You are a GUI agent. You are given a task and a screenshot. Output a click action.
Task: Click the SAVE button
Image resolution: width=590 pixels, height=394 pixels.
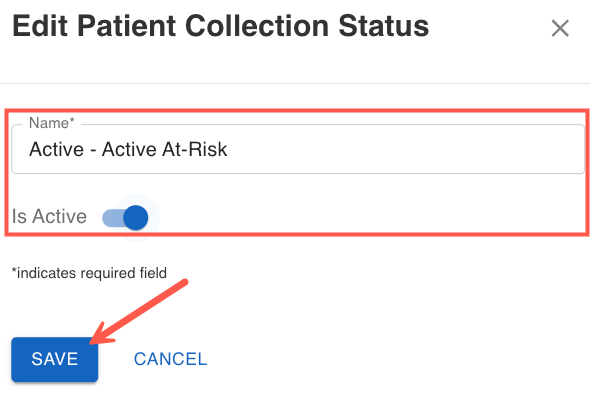click(55, 359)
